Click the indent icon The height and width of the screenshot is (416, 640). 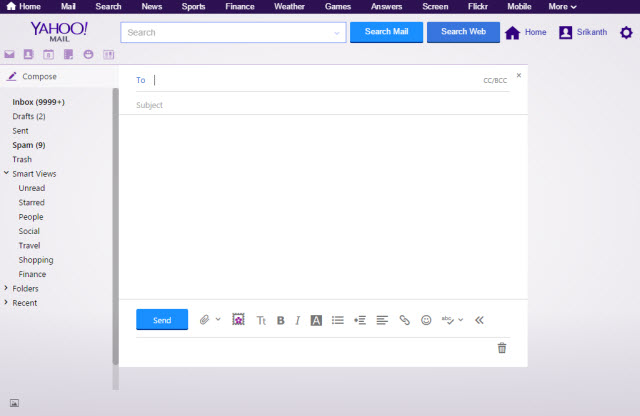coord(360,320)
